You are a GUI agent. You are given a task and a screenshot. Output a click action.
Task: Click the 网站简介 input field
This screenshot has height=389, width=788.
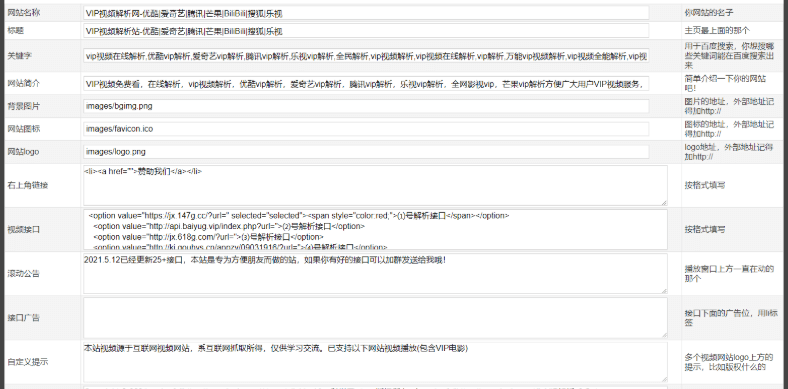pos(366,83)
